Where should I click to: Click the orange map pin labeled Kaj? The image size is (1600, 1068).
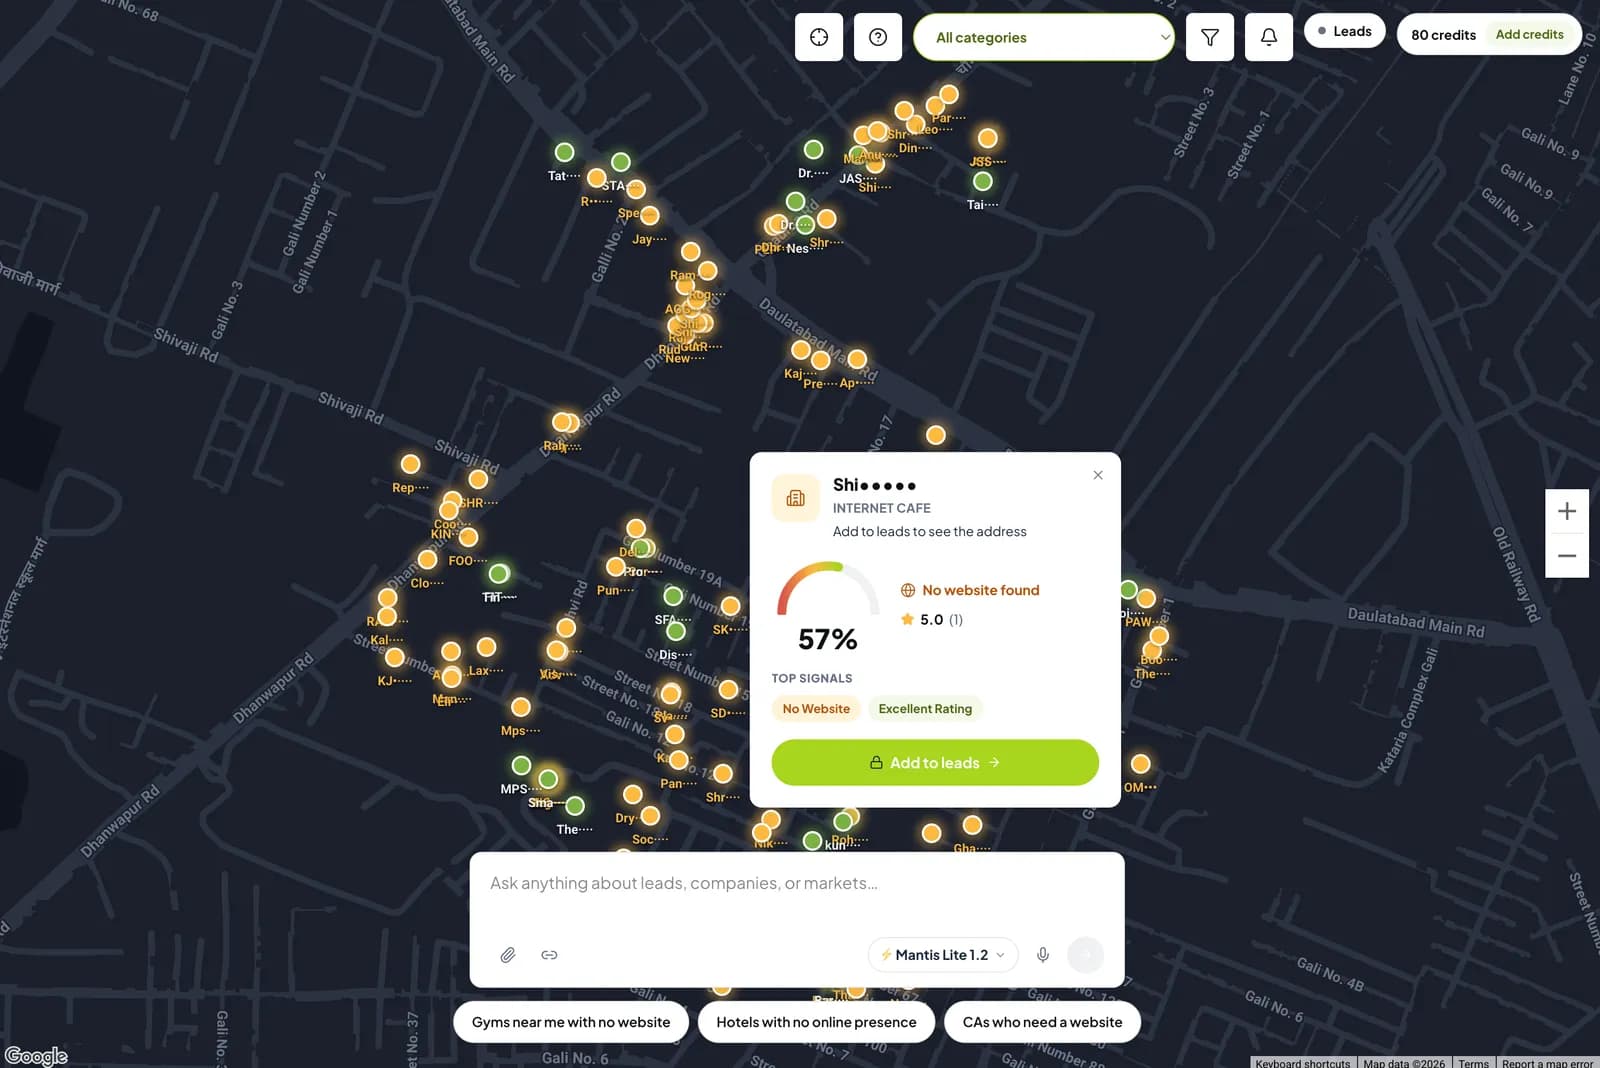tap(801, 350)
